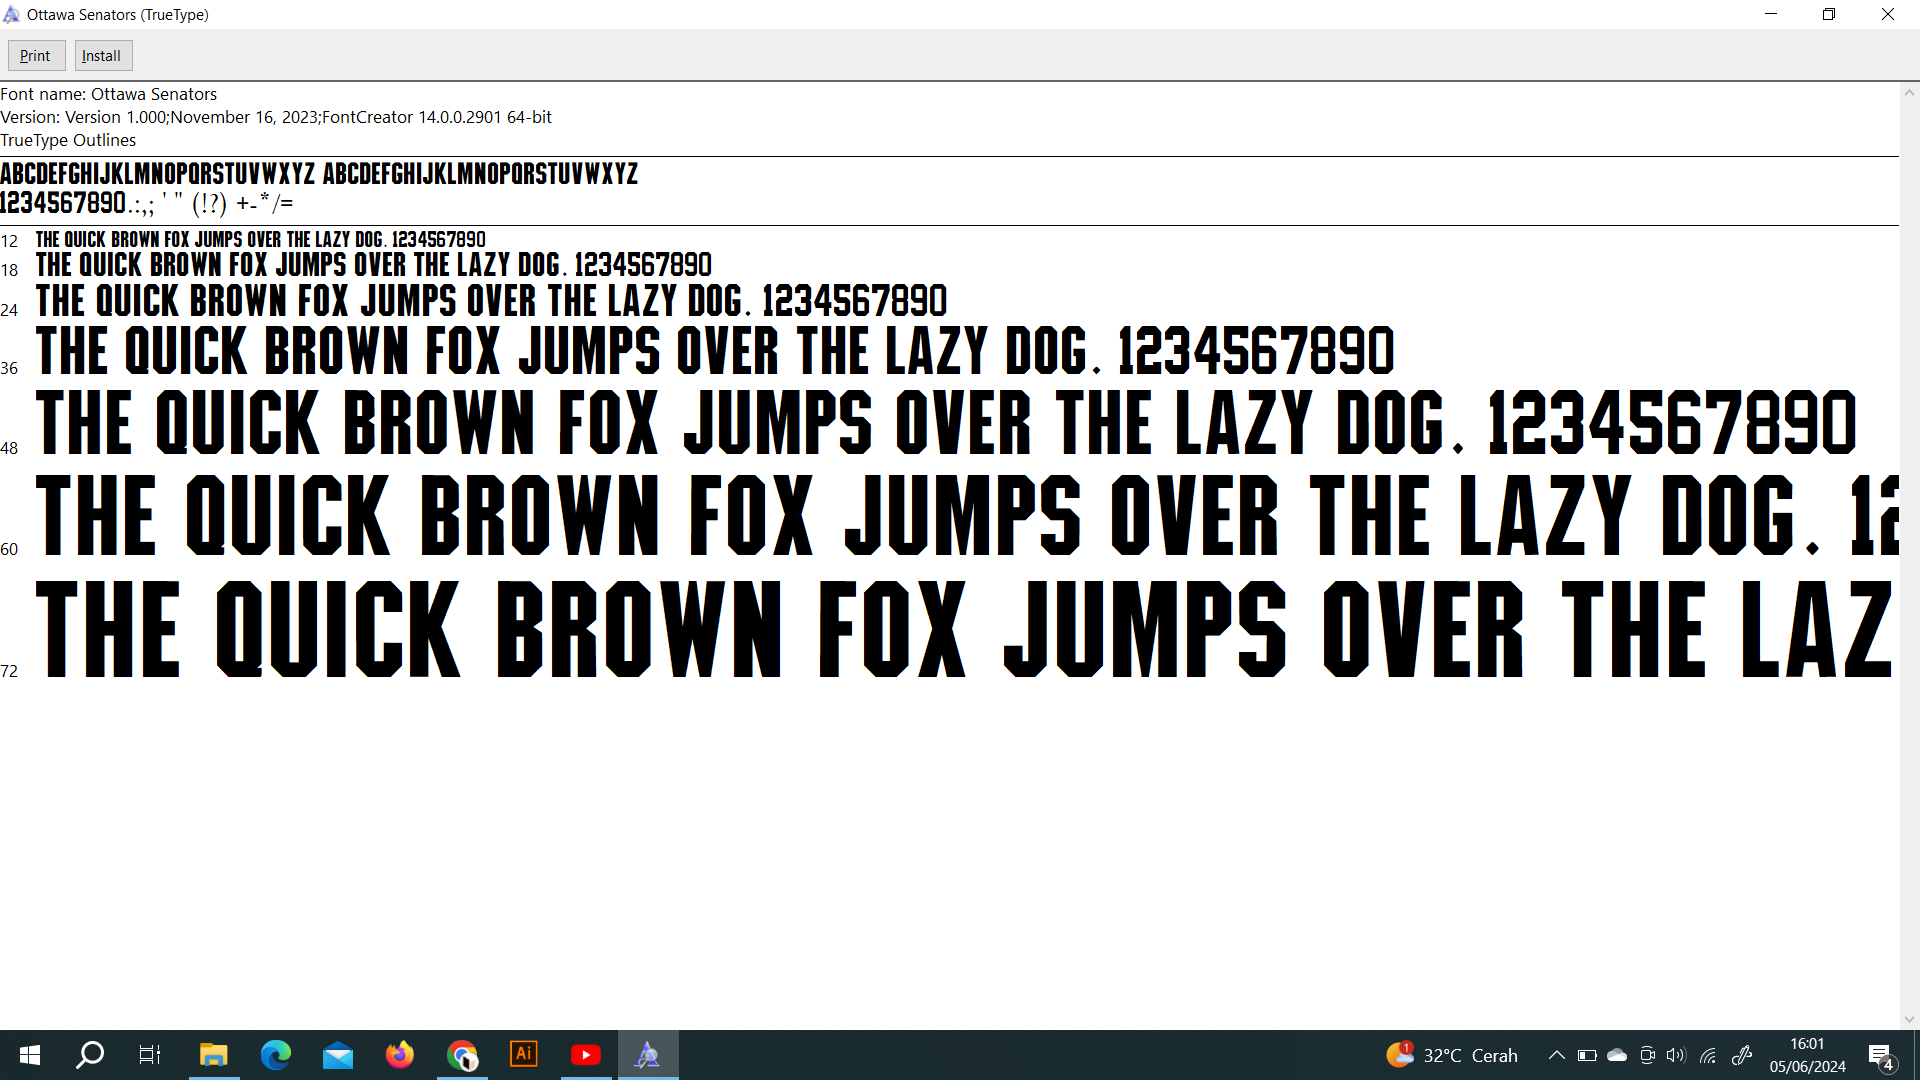The image size is (1920, 1080).
Task: Open YouTube app in taskbar
Action: [586, 1055]
